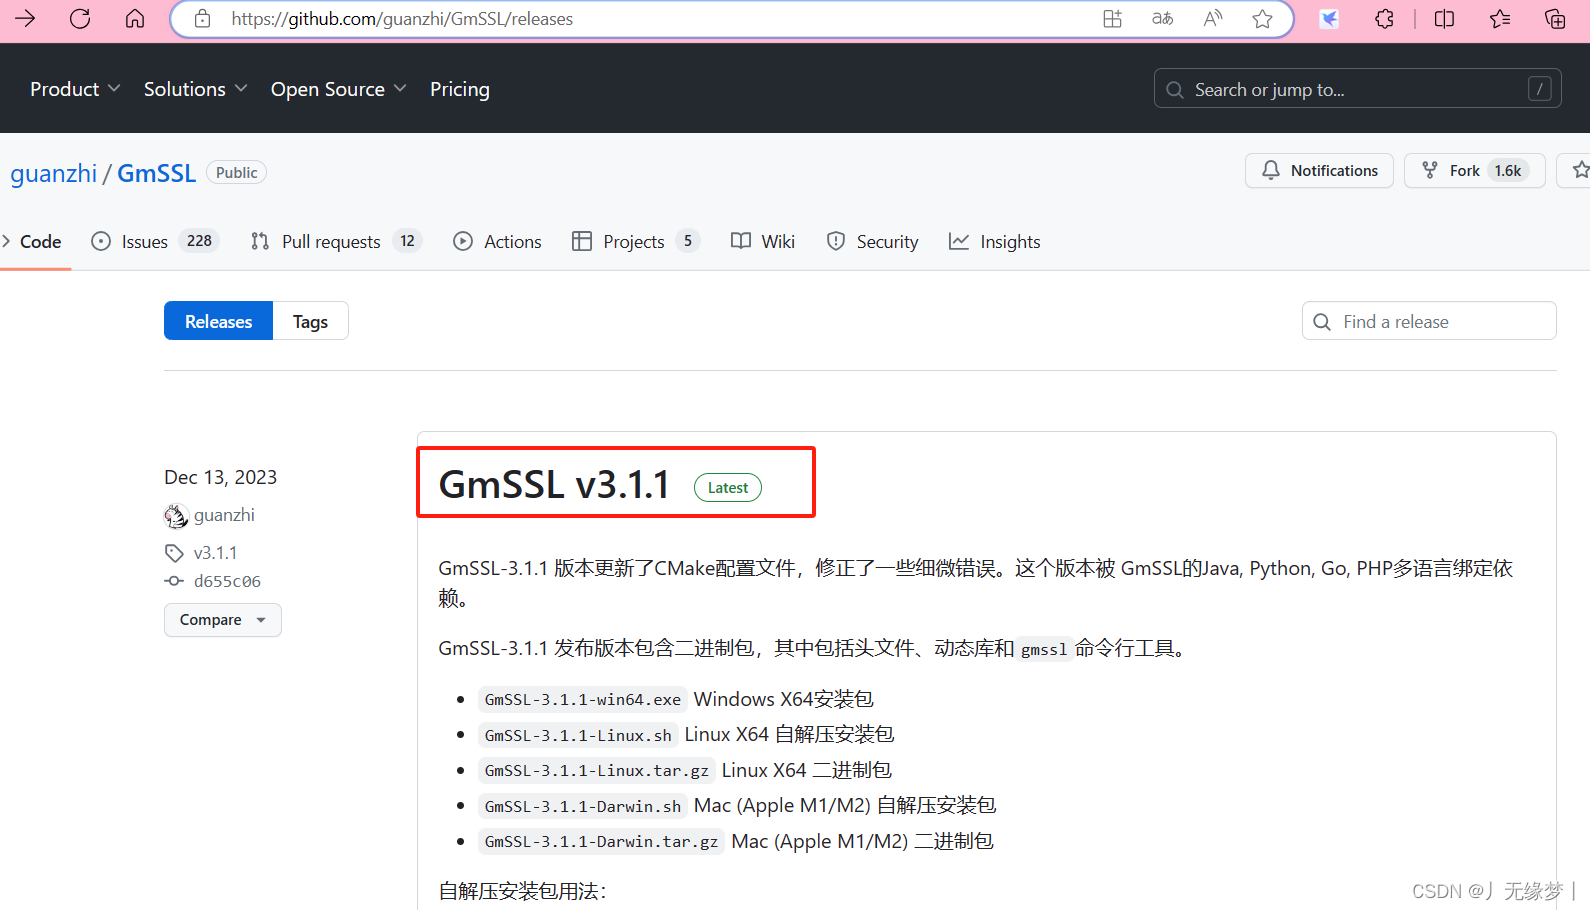Viewport: 1590px width, 910px height.
Task: Toggle split screen view icon
Action: point(1444,18)
